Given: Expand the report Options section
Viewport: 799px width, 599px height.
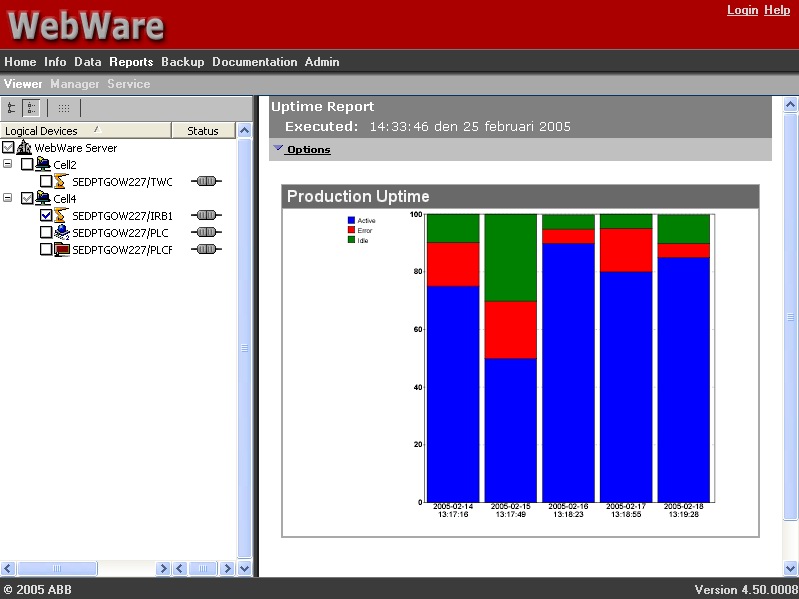Looking at the screenshot, I should tap(307, 150).
